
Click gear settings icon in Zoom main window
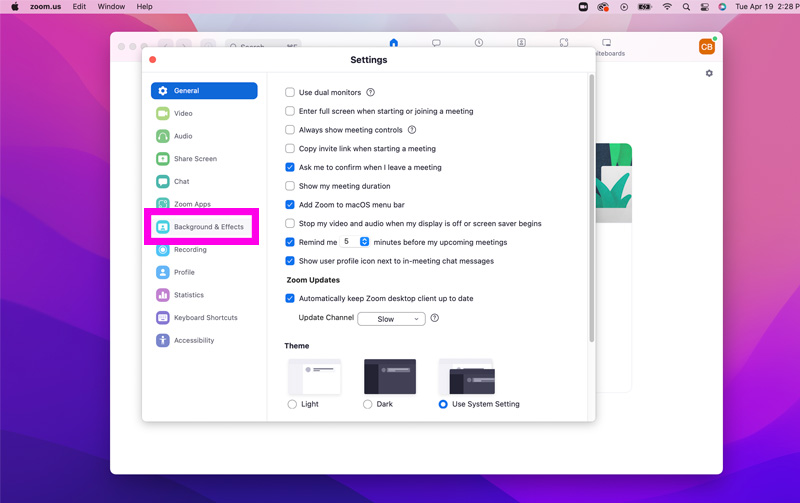[x=709, y=73]
